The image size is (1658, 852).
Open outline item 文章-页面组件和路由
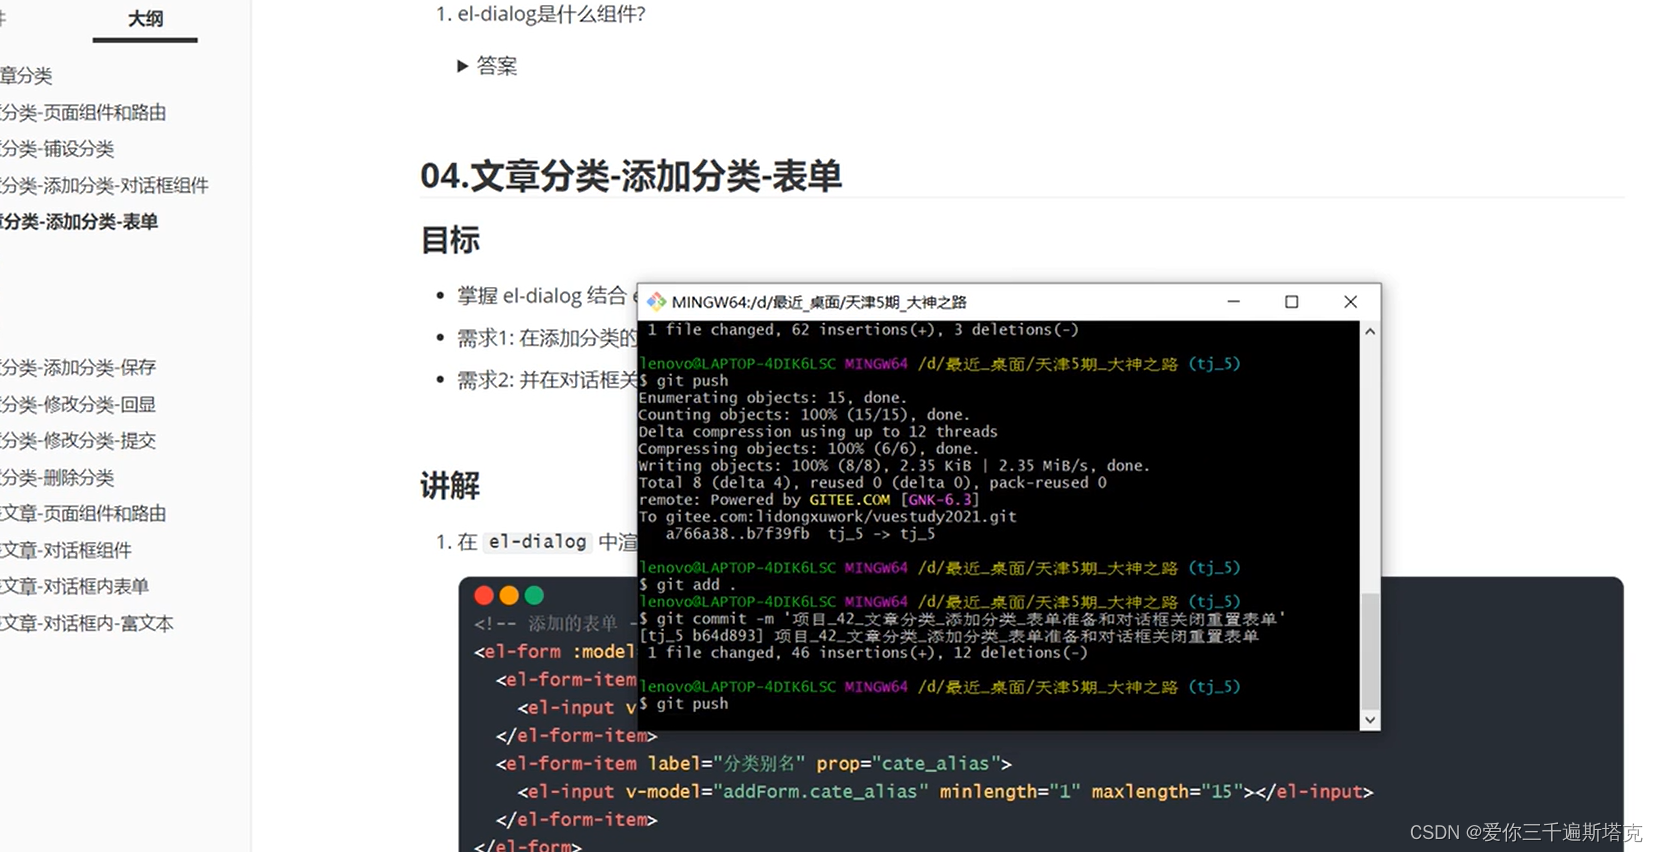(x=83, y=513)
